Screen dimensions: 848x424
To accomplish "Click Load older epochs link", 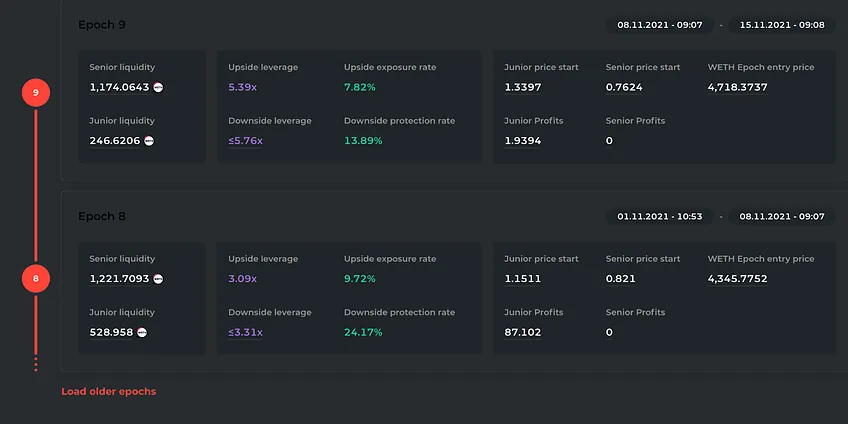I will (109, 391).
